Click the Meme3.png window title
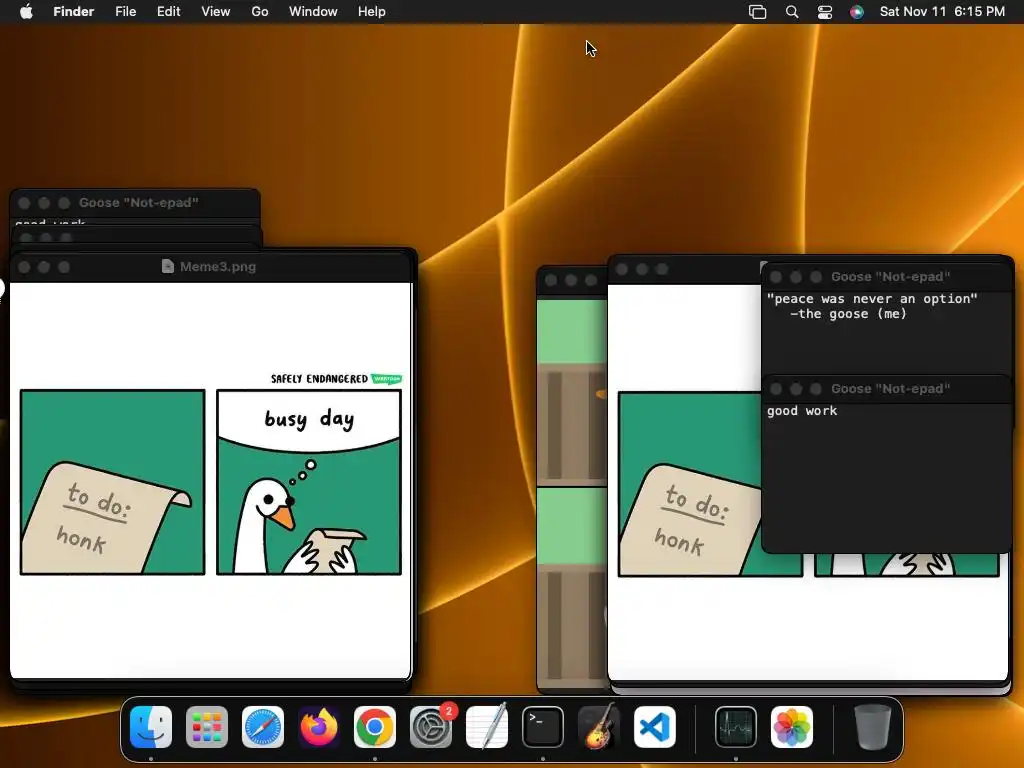The image size is (1024, 768). point(217,266)
